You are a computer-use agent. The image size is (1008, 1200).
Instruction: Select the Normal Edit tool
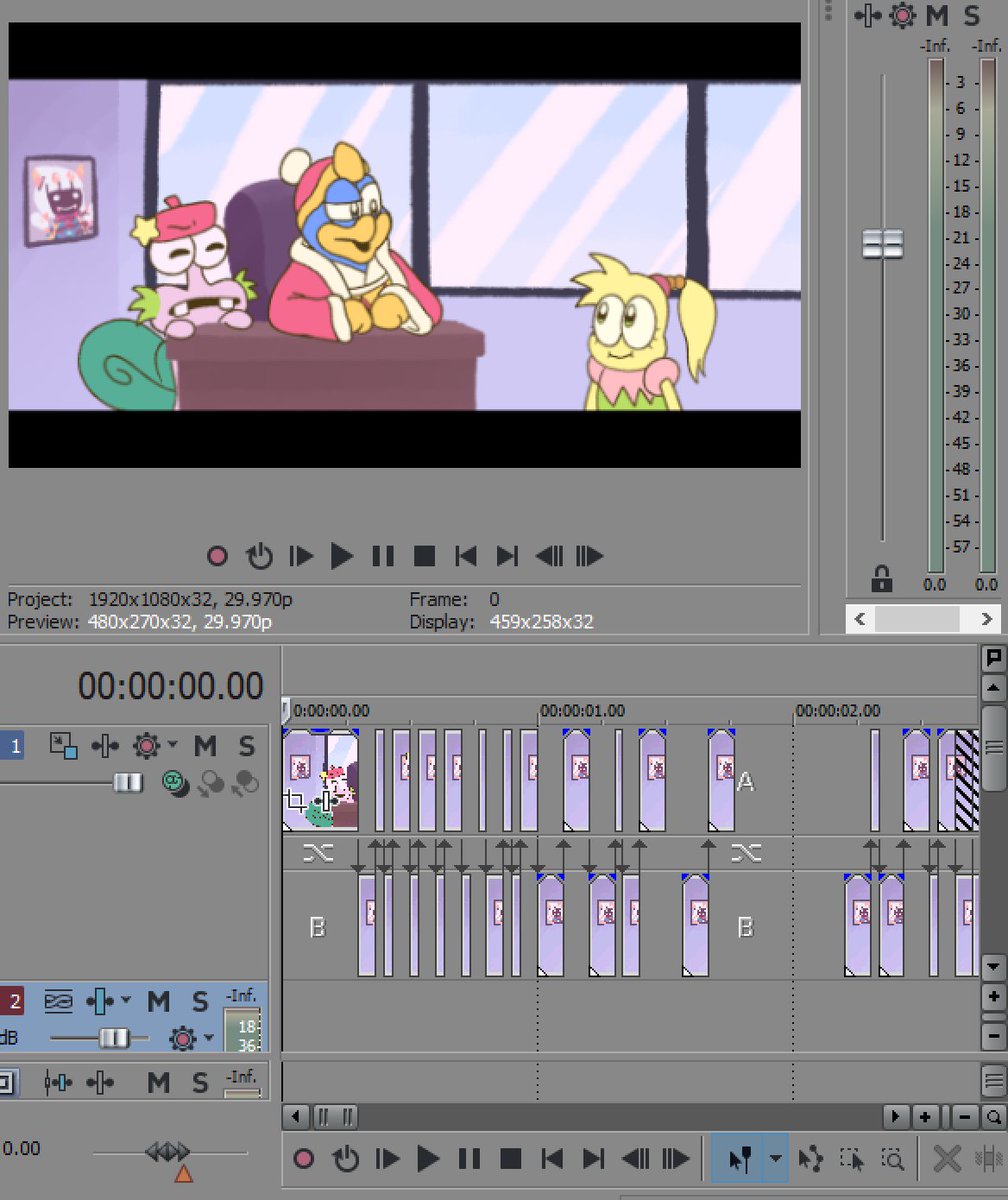[739, 1159]
